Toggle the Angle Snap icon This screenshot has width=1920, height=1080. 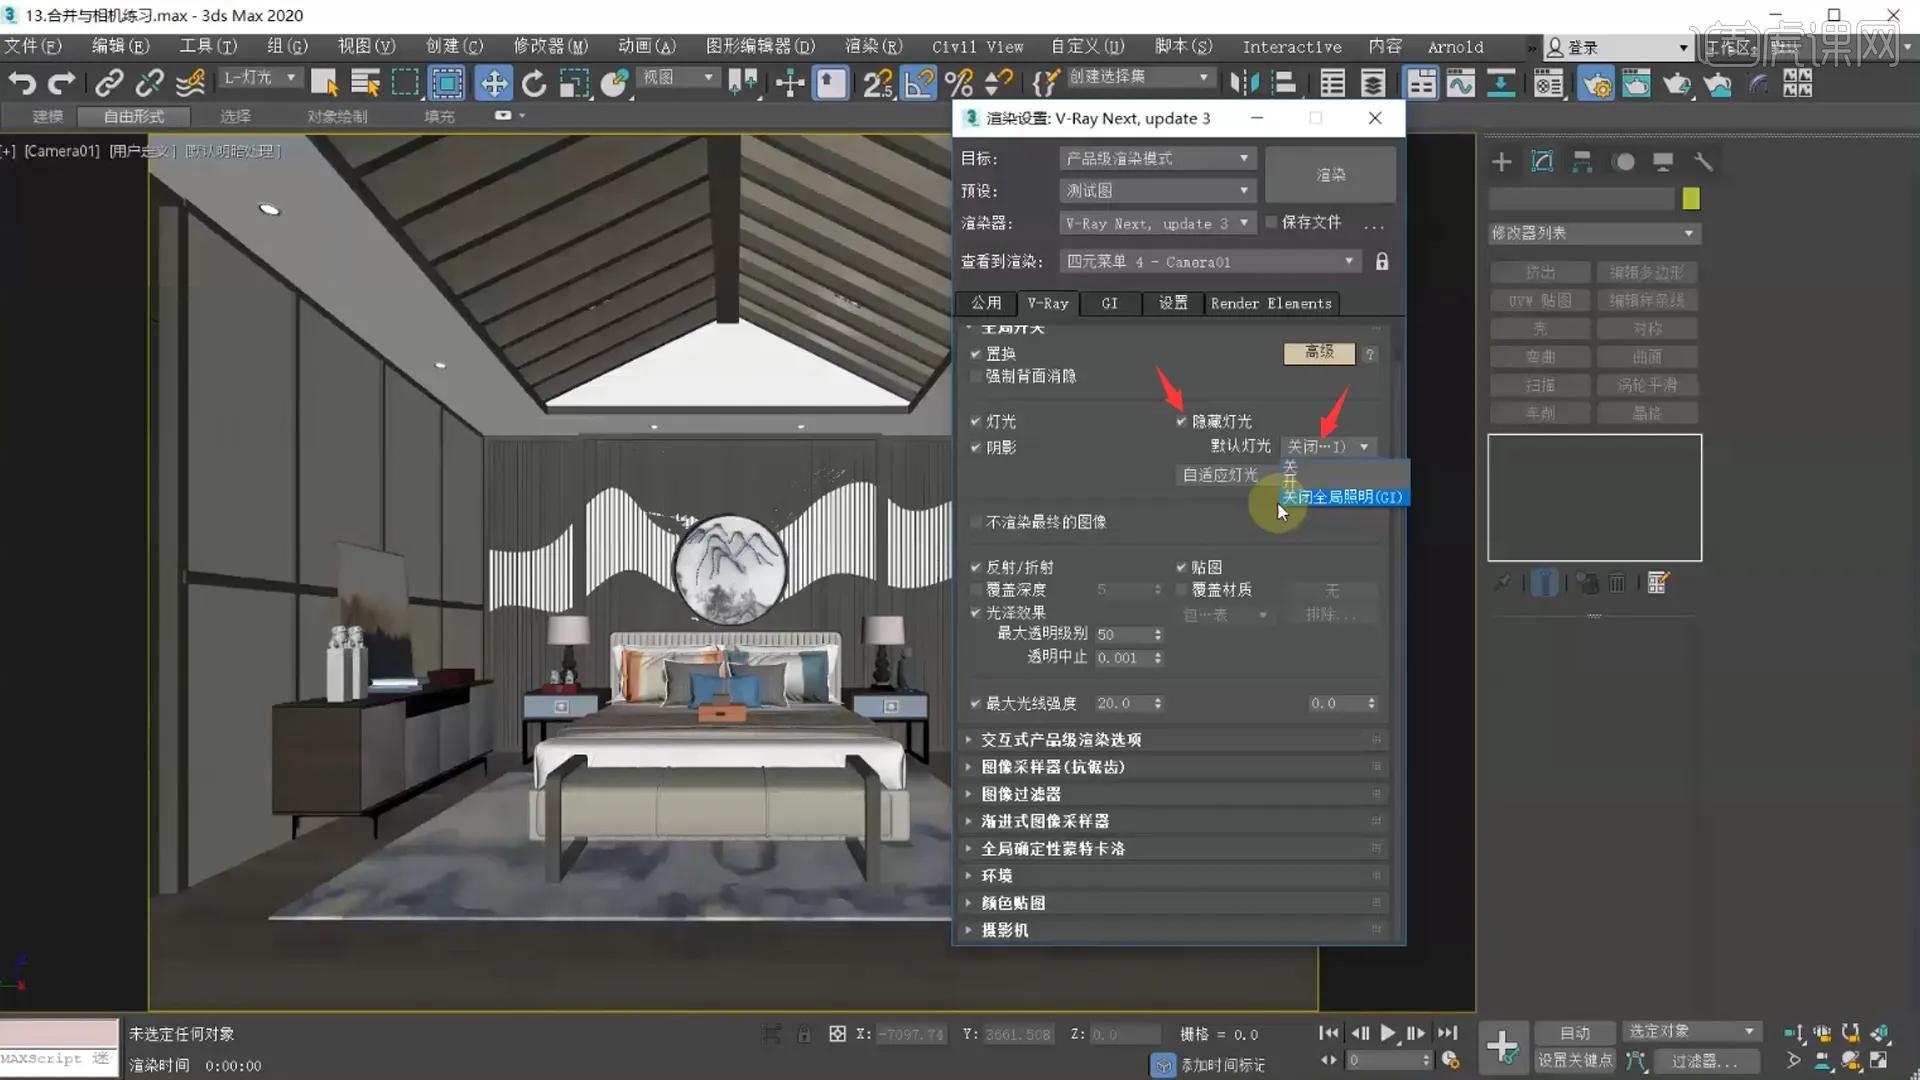click(918, 84)
